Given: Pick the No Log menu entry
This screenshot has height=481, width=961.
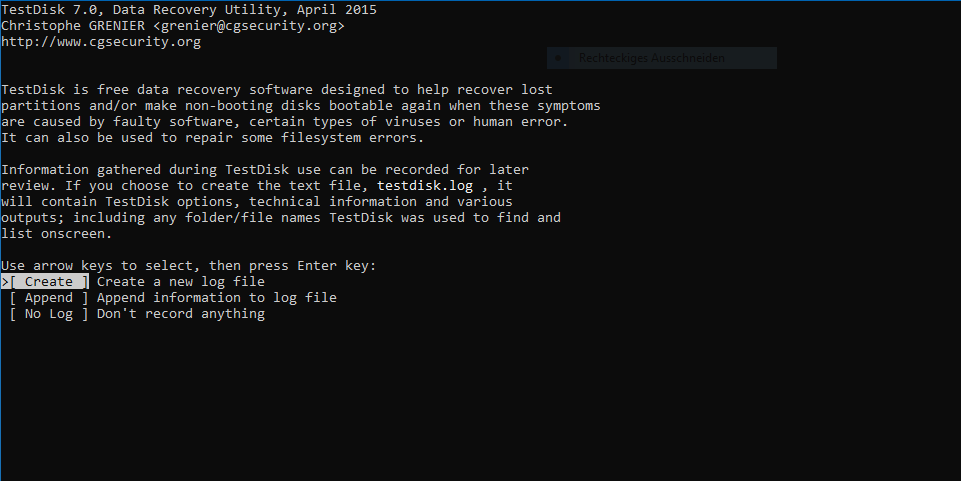Looking at the screenshot, I should tap(49, 314).
